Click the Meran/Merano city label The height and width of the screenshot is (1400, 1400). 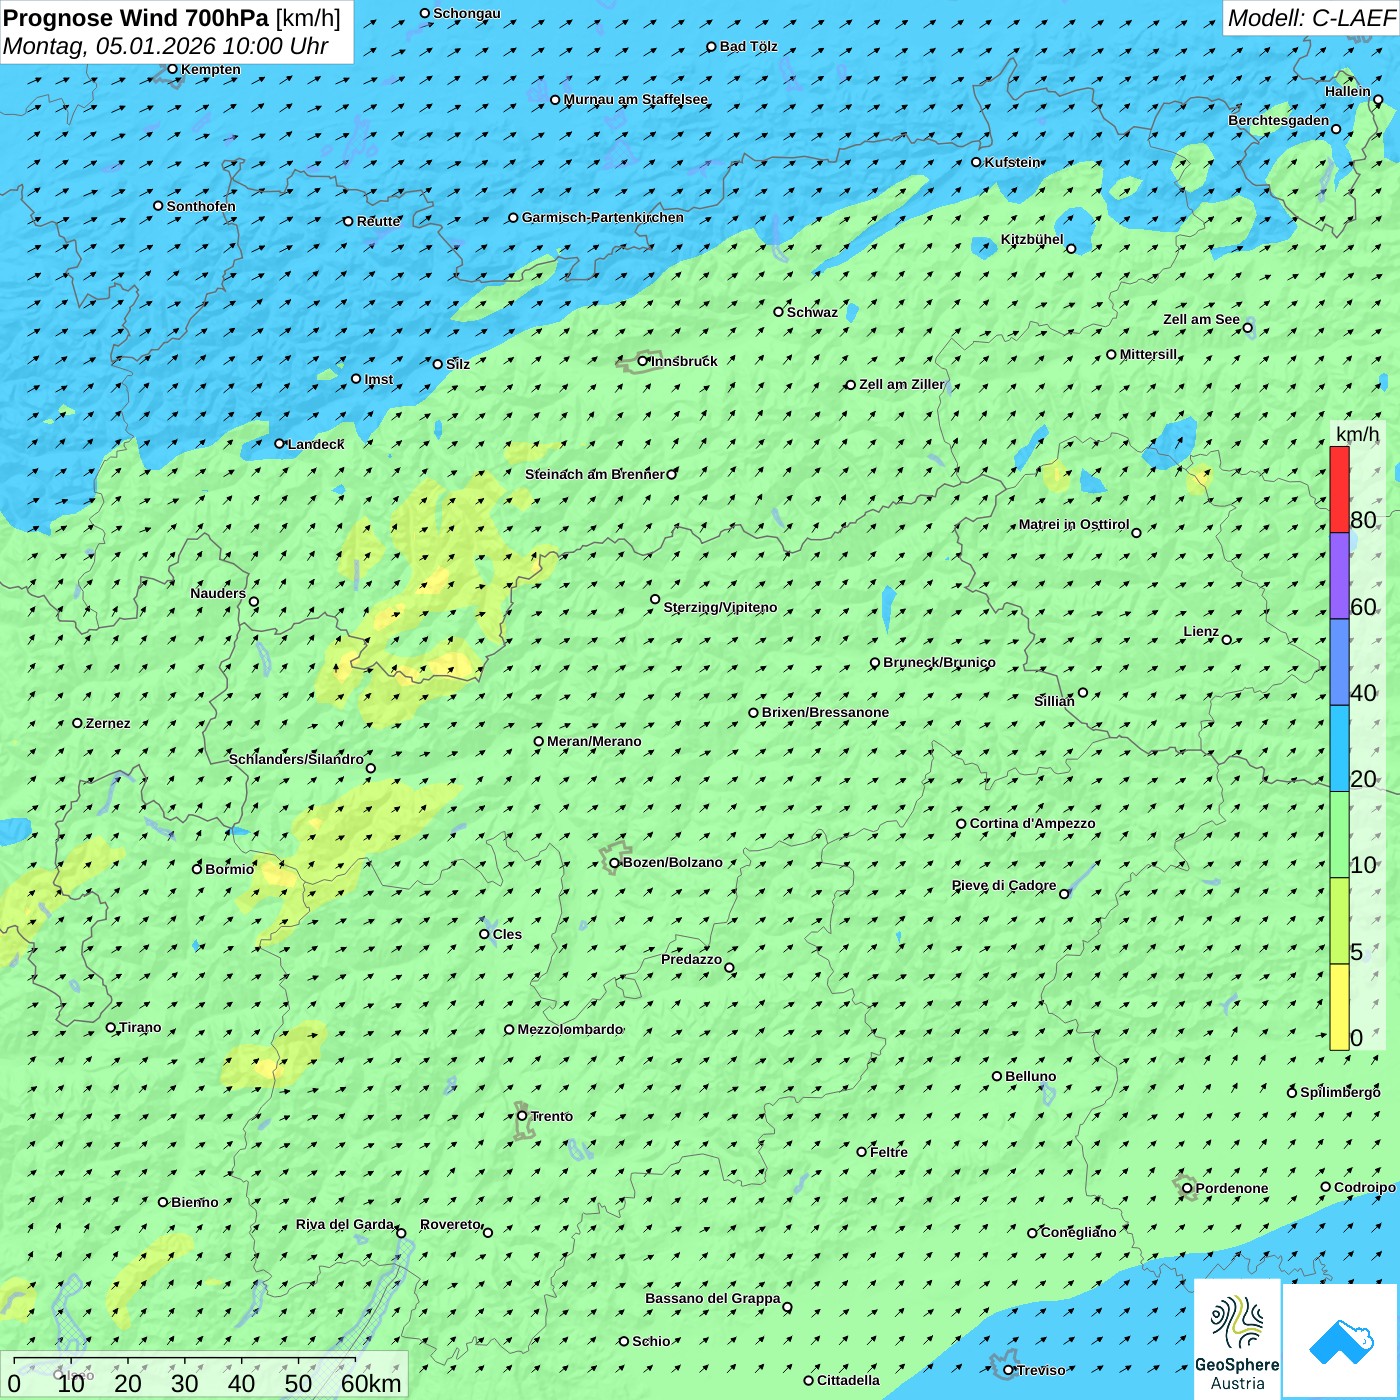[x=594, y=741]
